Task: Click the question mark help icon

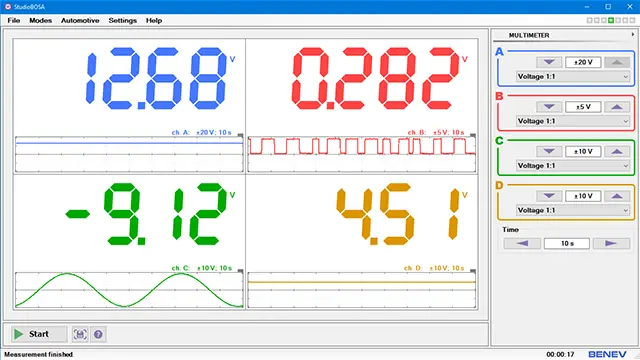Action: [x=98, y=334]
